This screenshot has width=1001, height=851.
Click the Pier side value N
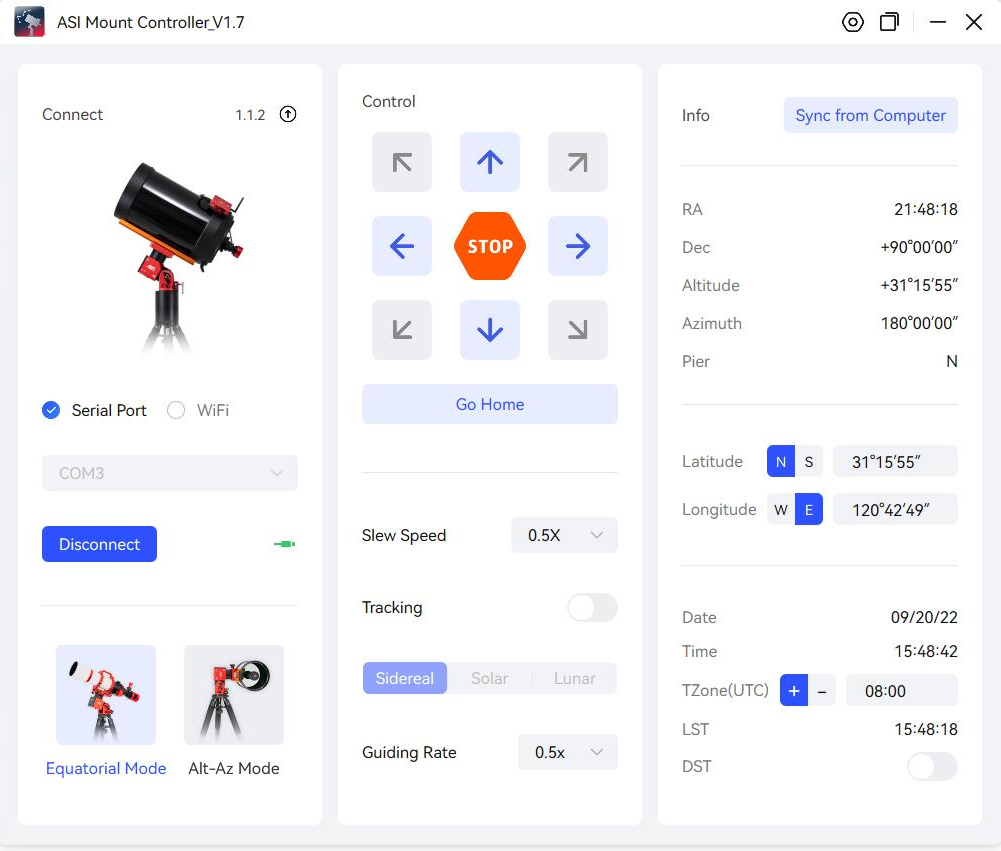(952, 361)
